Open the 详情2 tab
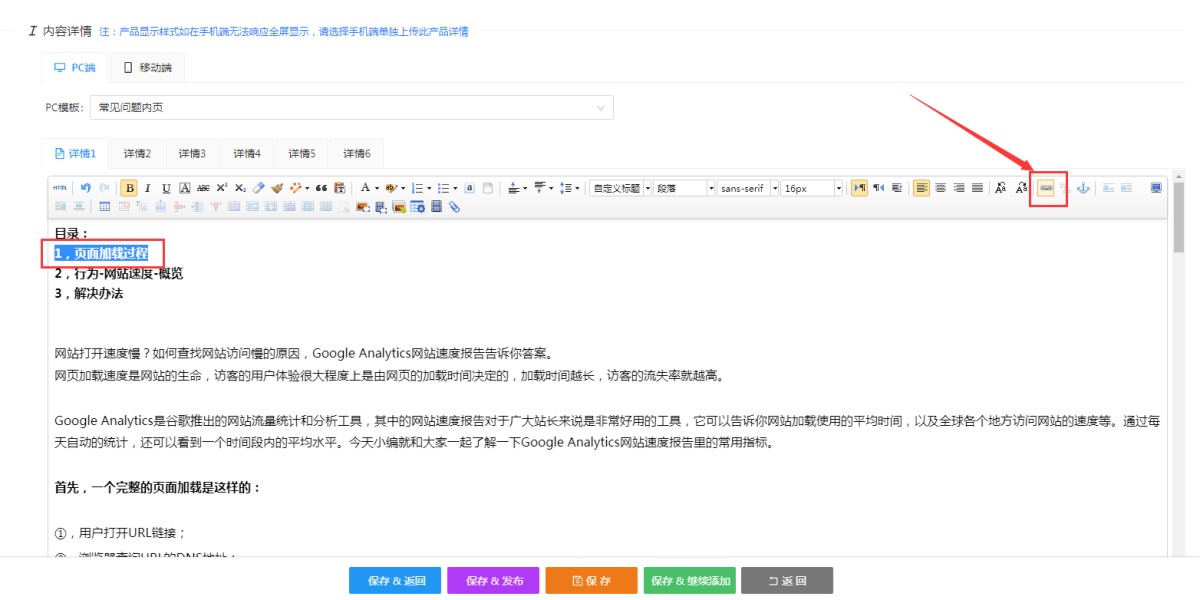 coord(137,154)
